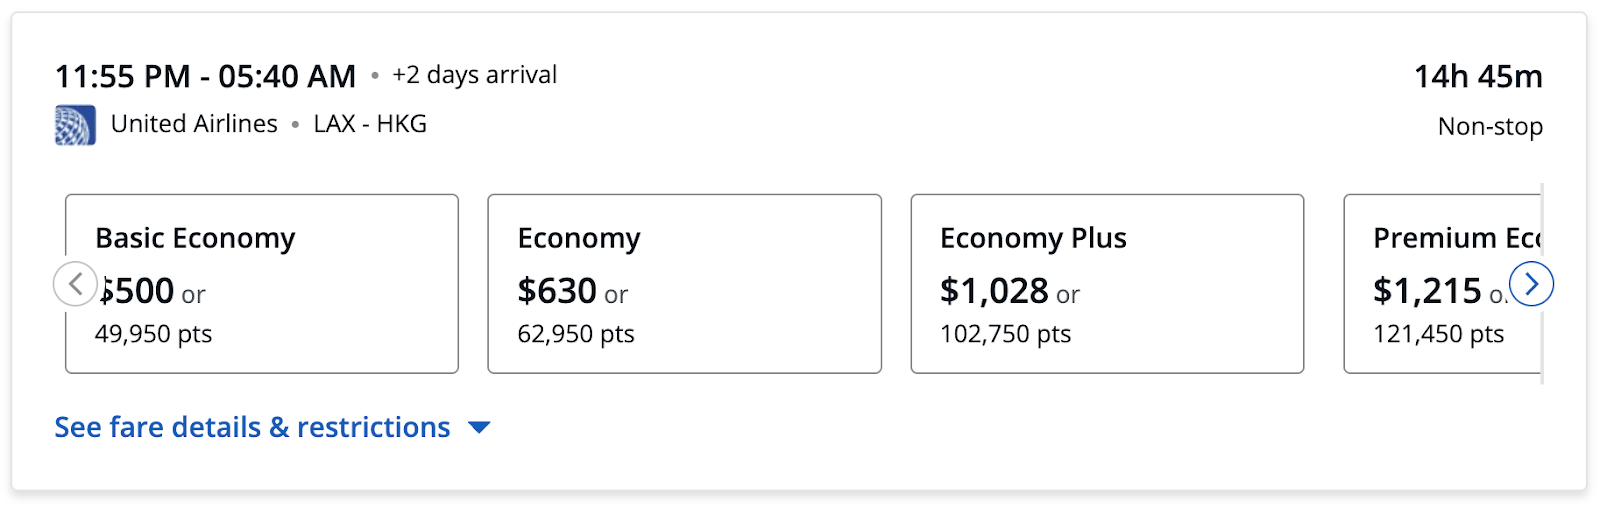Click the 11:55 PM - 05:40 AM flight time

(205, 76)
